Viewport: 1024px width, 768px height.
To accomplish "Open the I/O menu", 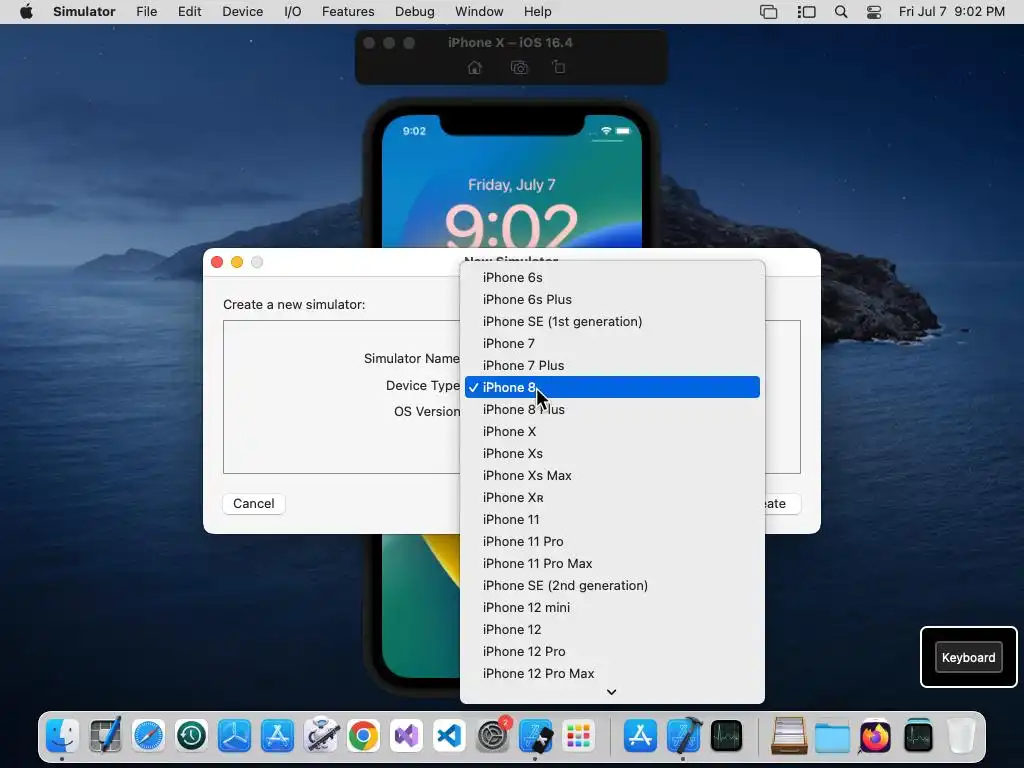I will 293,12.
